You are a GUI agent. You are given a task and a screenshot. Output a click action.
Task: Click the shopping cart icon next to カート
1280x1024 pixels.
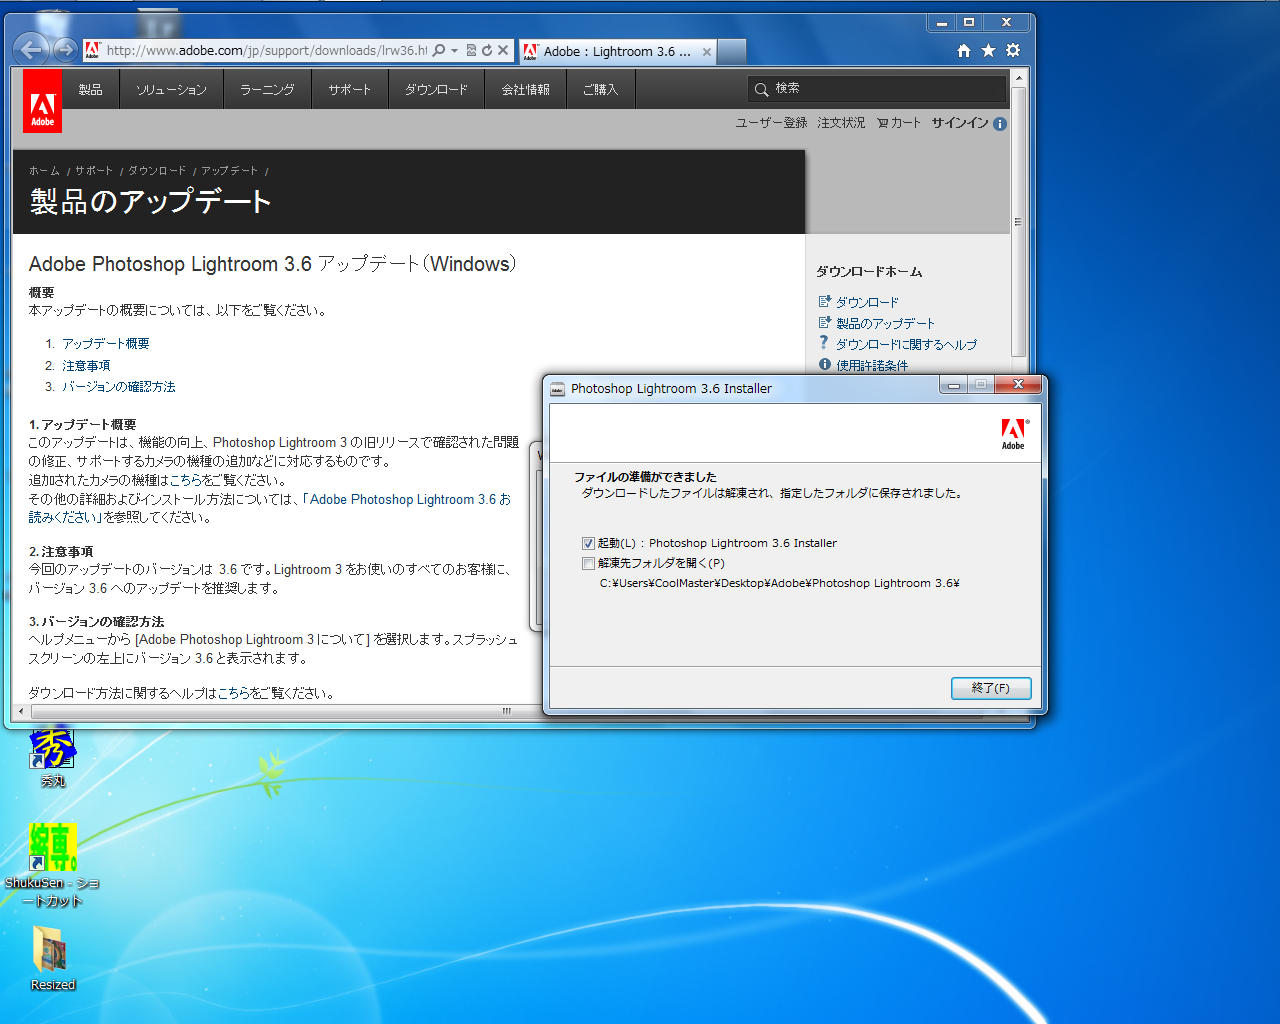coord(882,122)
